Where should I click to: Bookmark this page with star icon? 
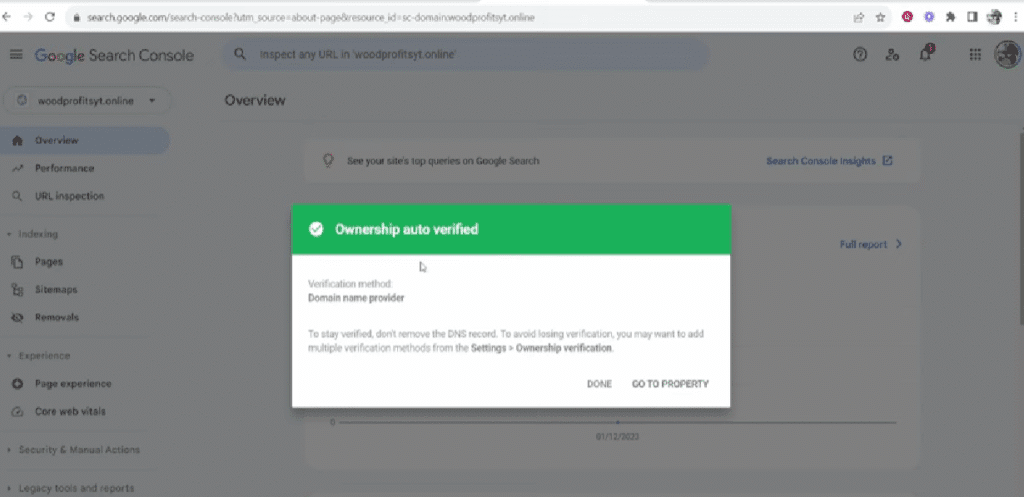pos(880,18)
